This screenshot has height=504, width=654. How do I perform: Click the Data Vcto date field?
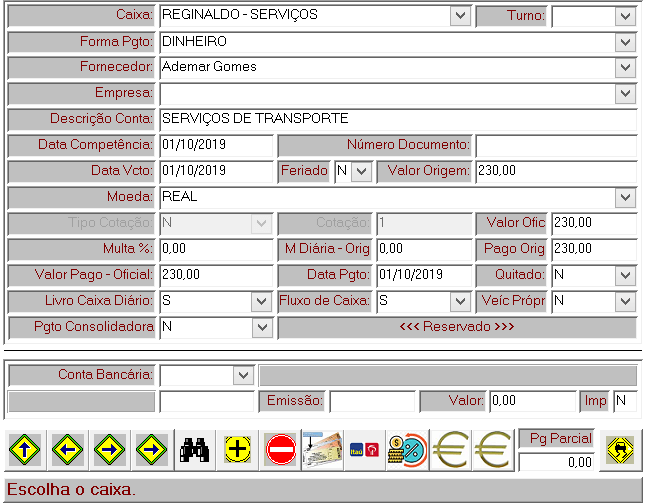click(216, 171)
